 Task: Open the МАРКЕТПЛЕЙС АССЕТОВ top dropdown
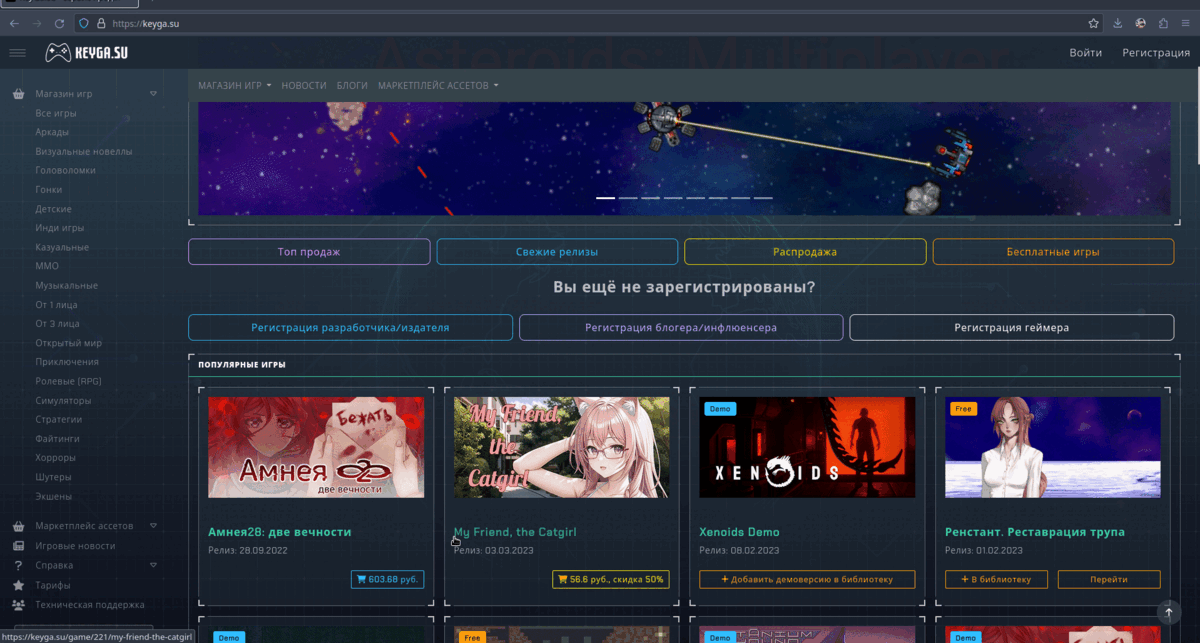point(438,86)
